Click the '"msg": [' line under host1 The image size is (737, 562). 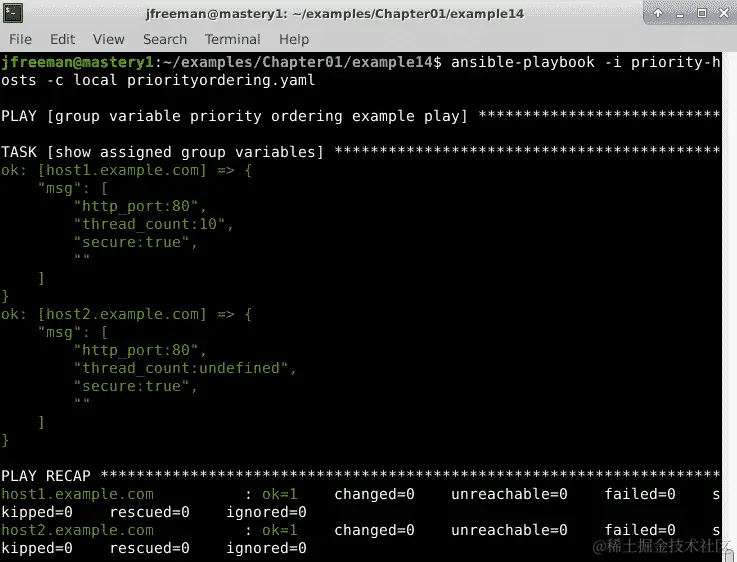tap(73, 188)
